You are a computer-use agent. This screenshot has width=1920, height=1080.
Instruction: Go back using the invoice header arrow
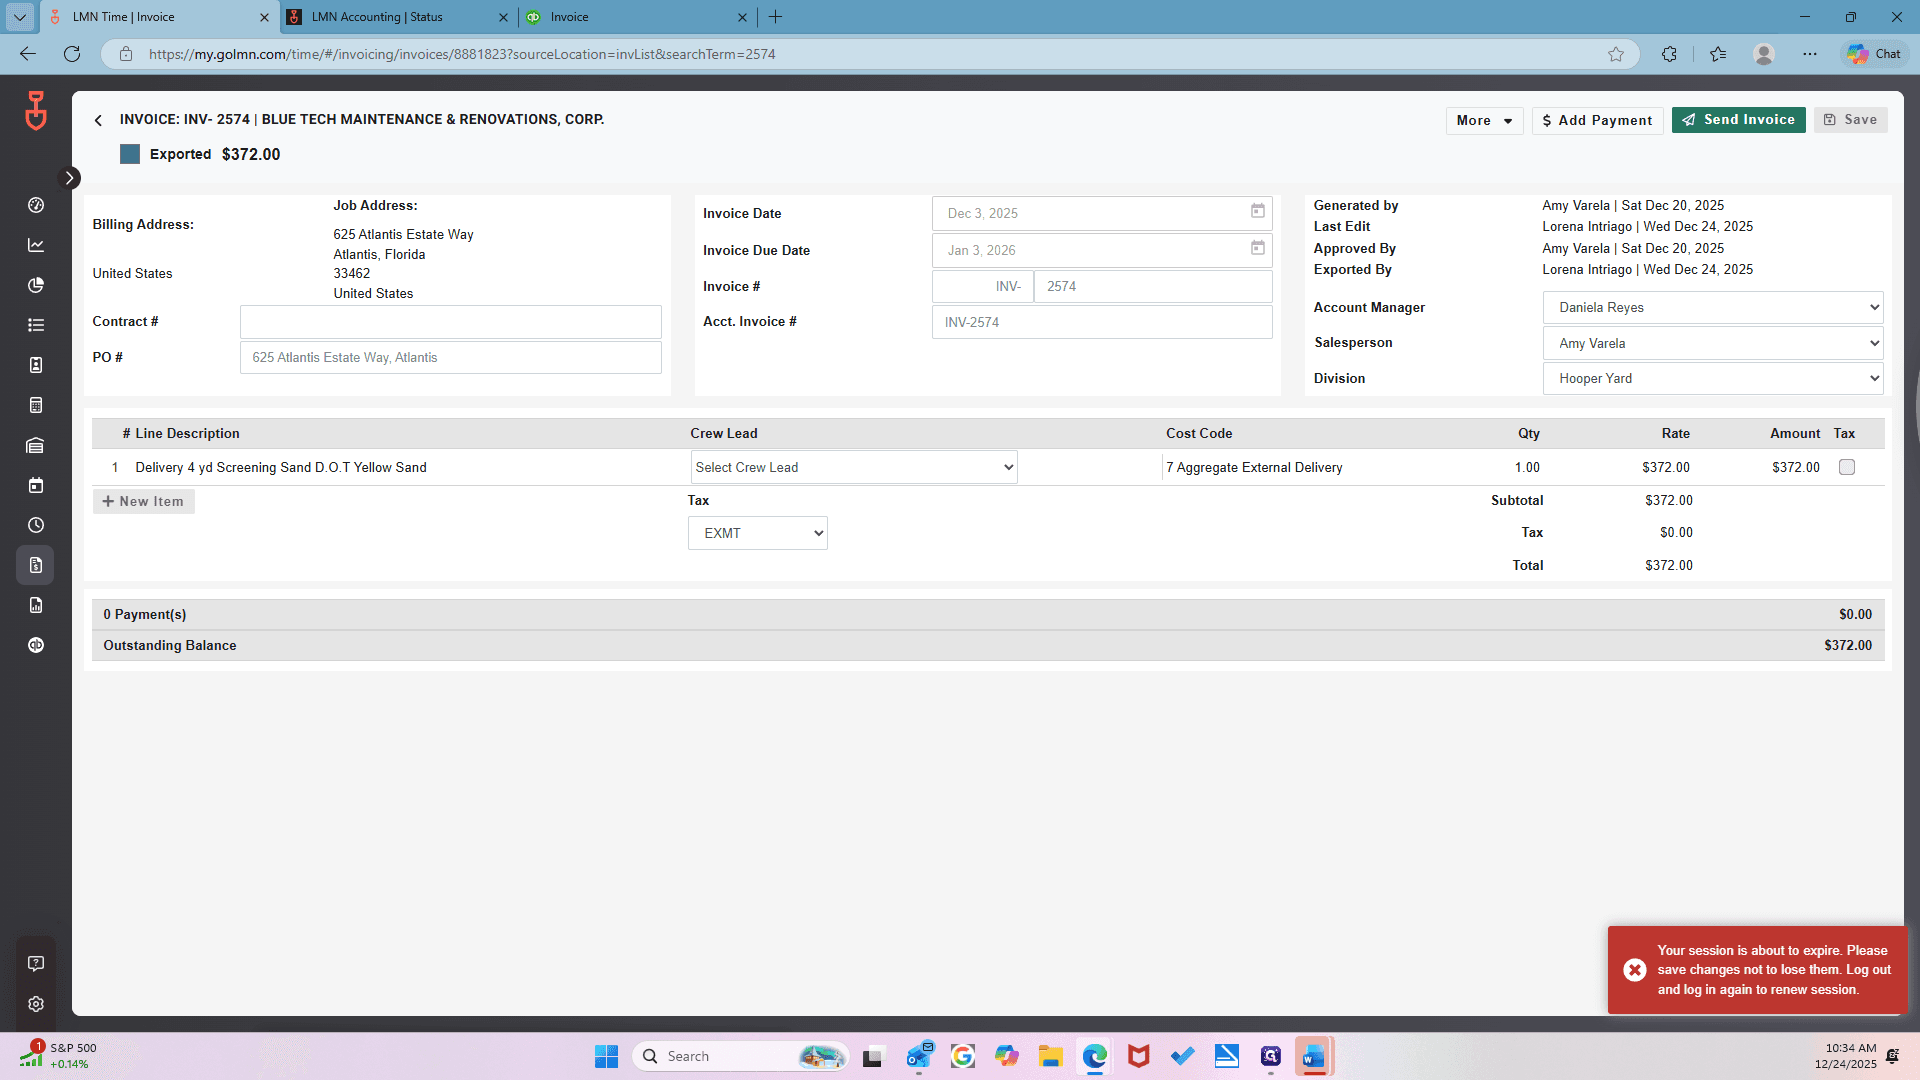point(98,120)
